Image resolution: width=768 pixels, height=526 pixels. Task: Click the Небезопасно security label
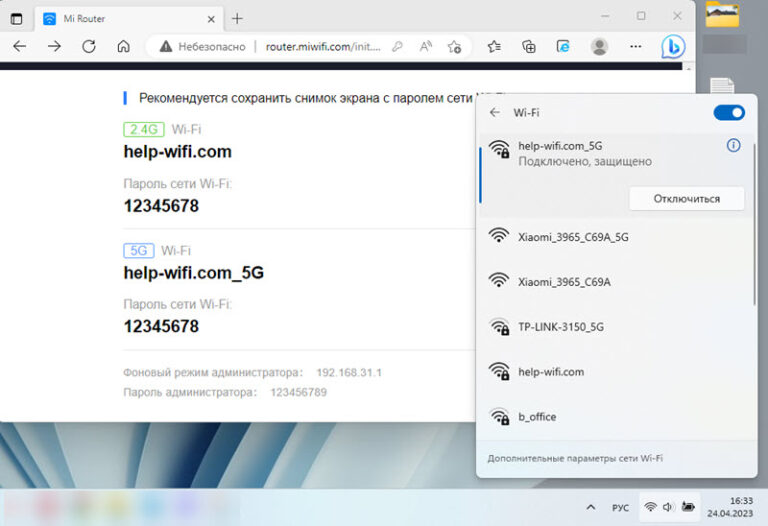click(212, 47)
